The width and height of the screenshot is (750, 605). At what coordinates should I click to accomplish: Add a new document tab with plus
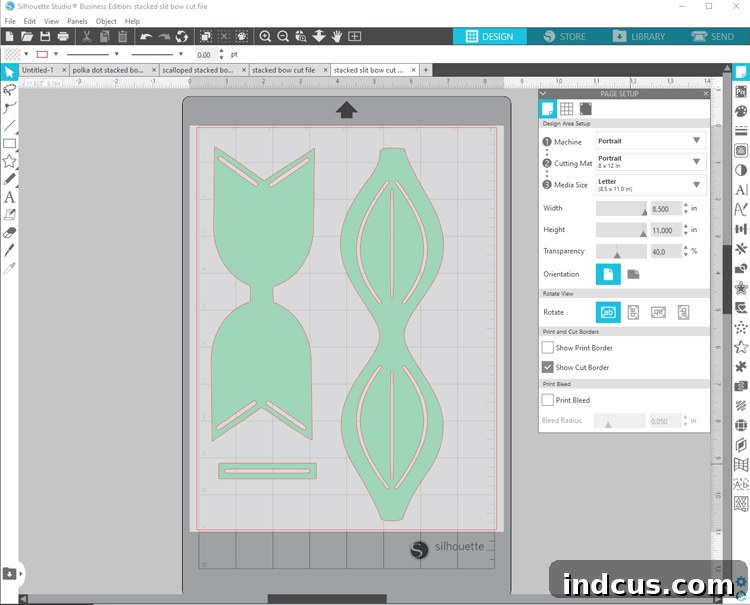[x=426, y=70]
